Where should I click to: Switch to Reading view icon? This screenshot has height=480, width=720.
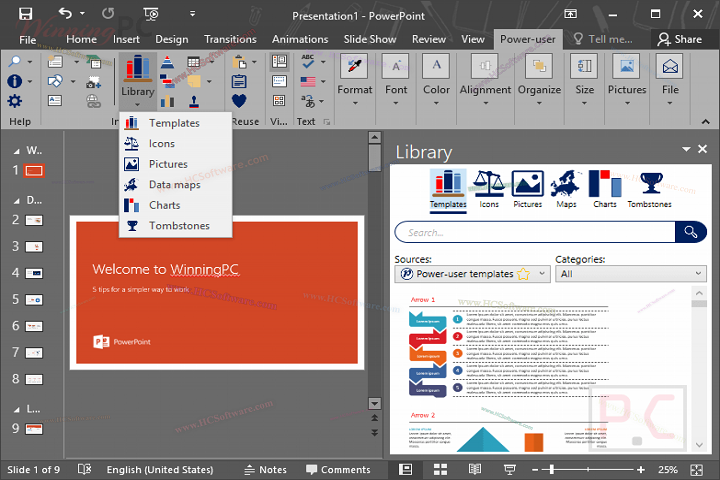pyautogui.click(x=475, y=469)
